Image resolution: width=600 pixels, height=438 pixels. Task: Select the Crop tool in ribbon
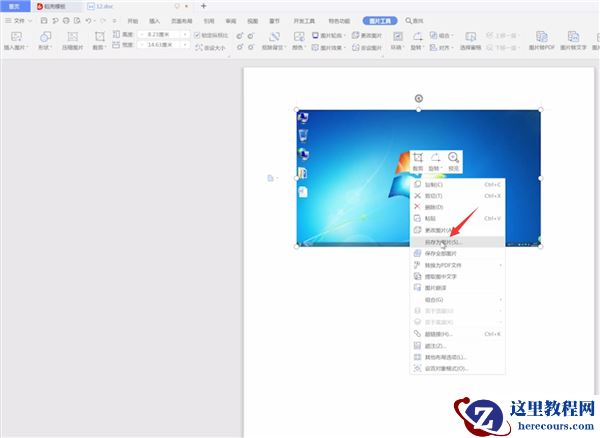[99, 41]
